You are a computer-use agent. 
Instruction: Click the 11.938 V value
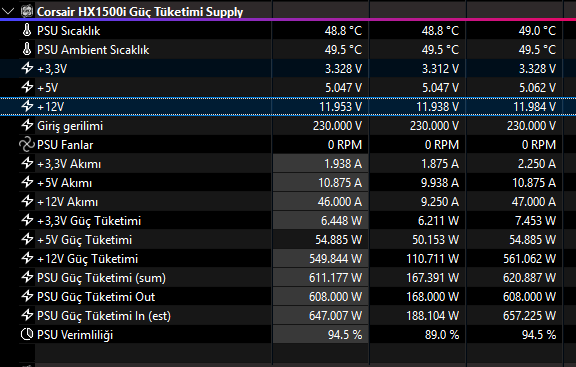point(438,107)
